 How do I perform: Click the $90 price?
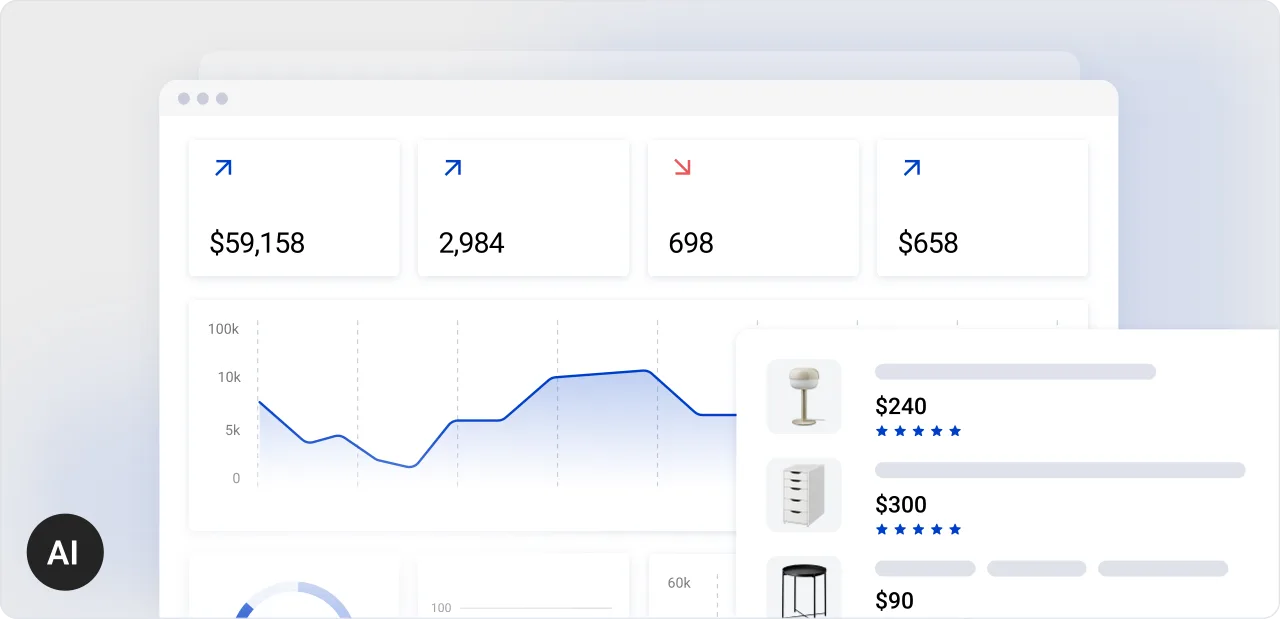coord(894,601)
